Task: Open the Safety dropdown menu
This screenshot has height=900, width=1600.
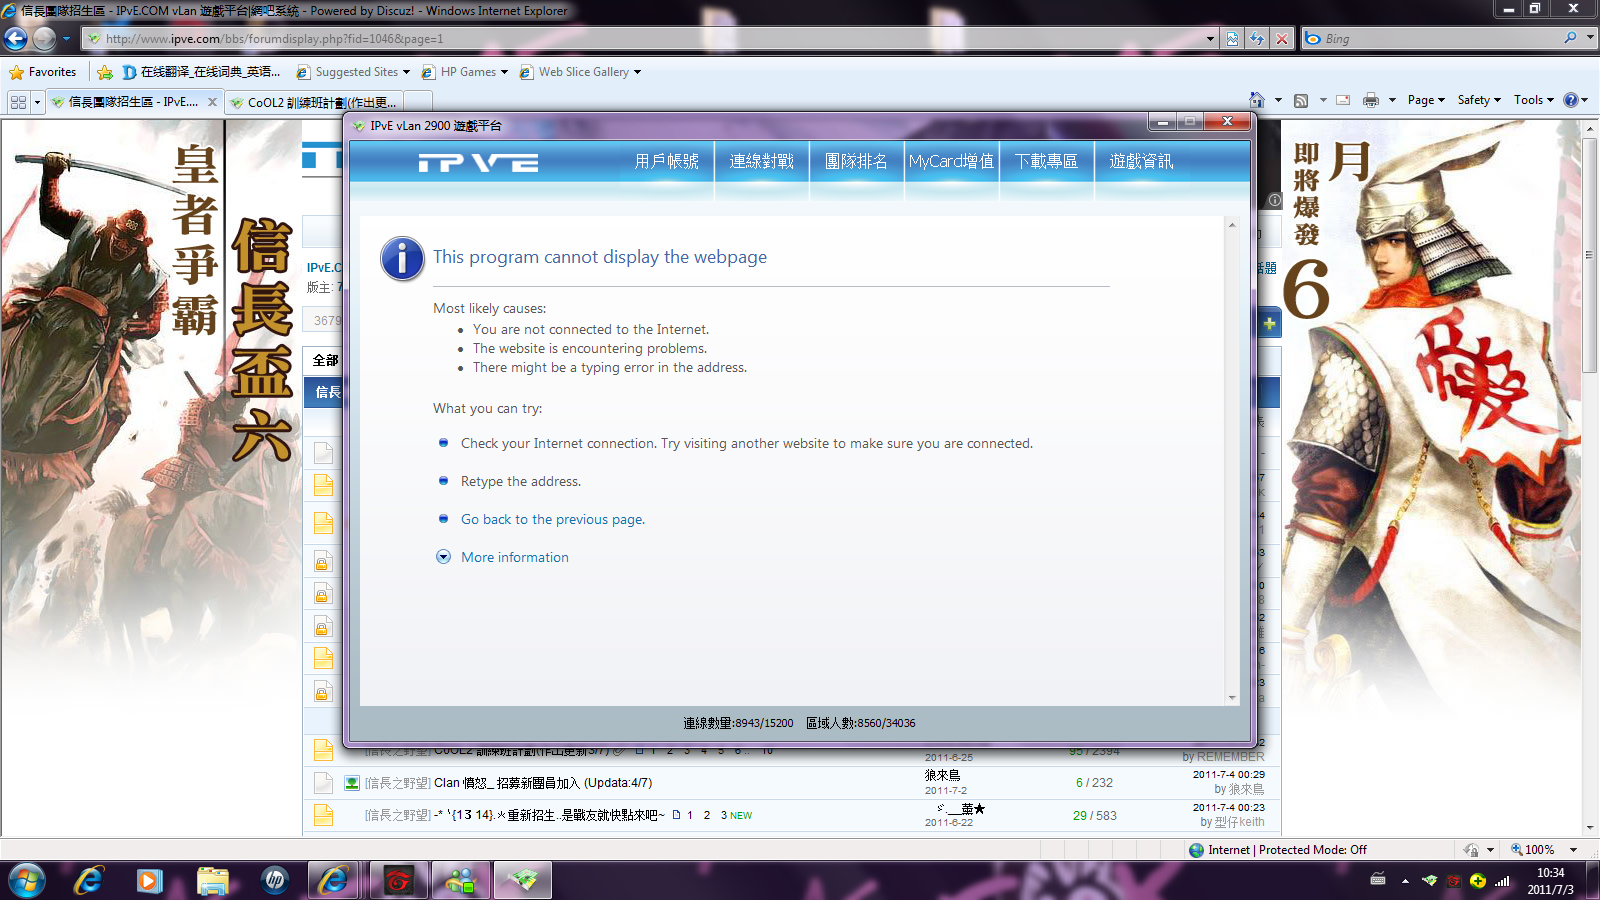Action: point(1479,100)
